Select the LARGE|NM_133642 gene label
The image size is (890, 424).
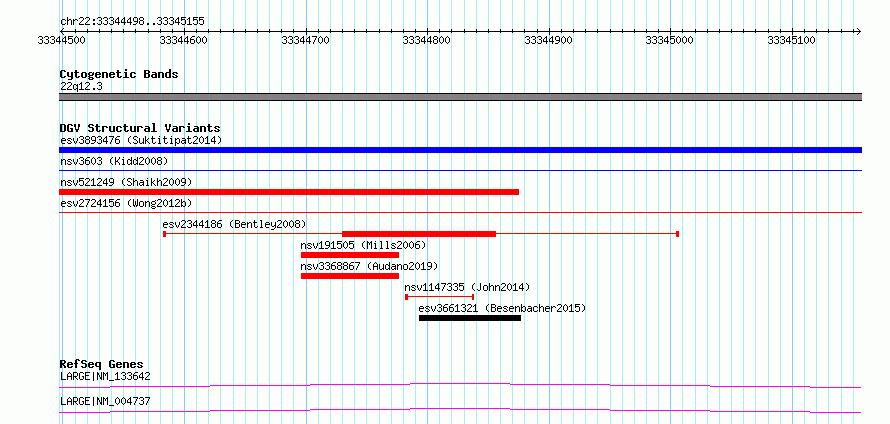click(x=105, y=376)
